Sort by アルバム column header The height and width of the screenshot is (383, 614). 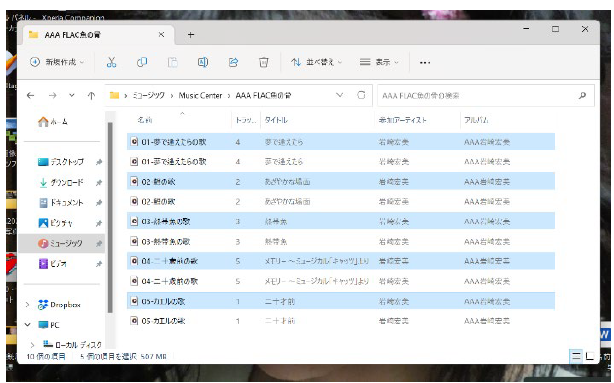(476, 120)
